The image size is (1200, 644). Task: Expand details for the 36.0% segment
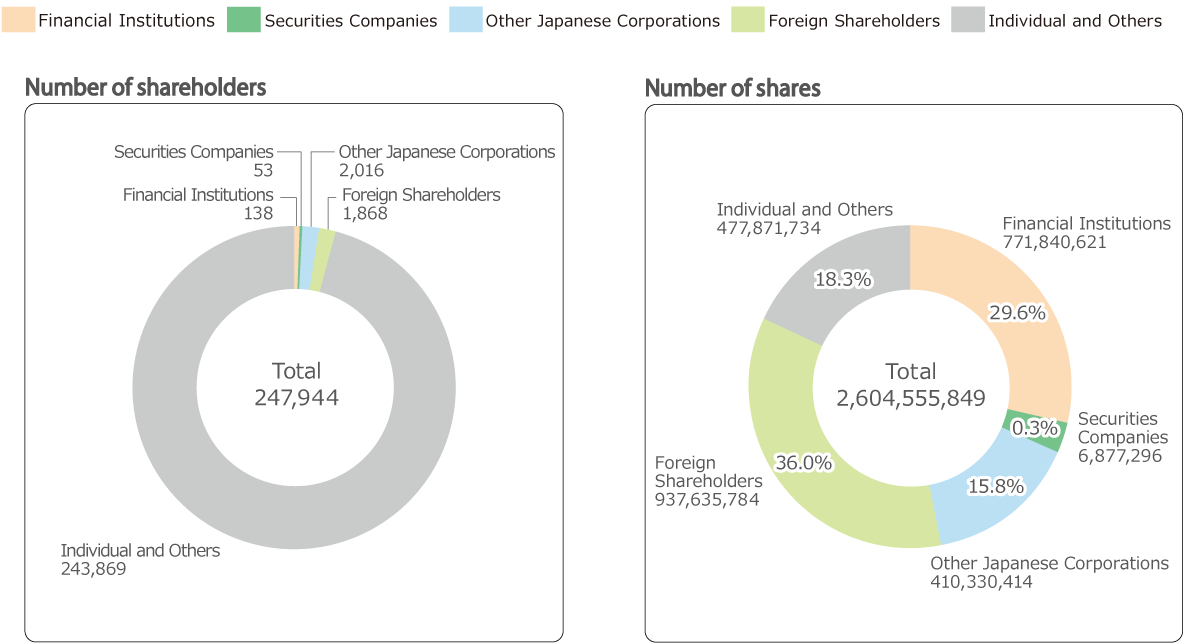pyautogui.click(x=803, y=463)
